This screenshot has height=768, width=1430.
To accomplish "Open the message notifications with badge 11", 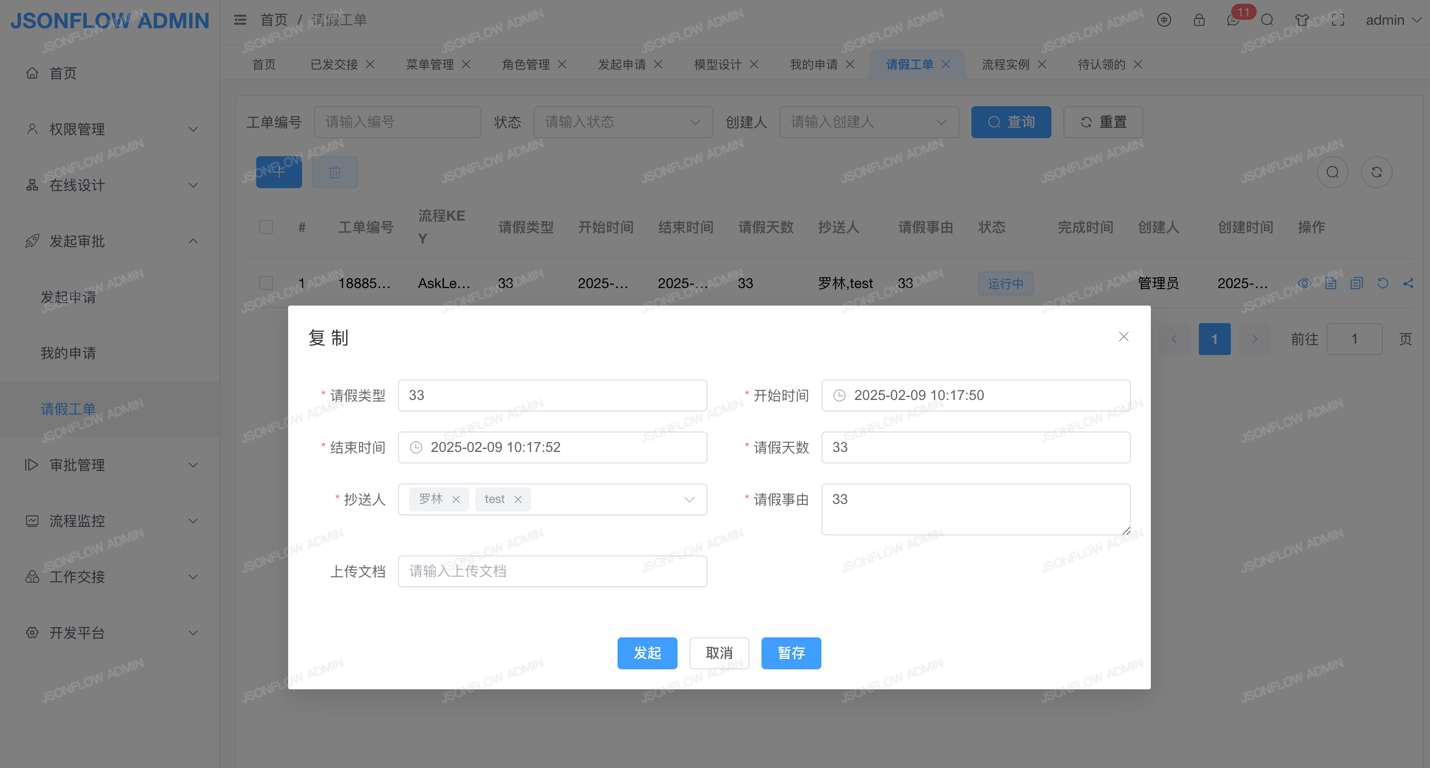I will (x=1233, y=20).
